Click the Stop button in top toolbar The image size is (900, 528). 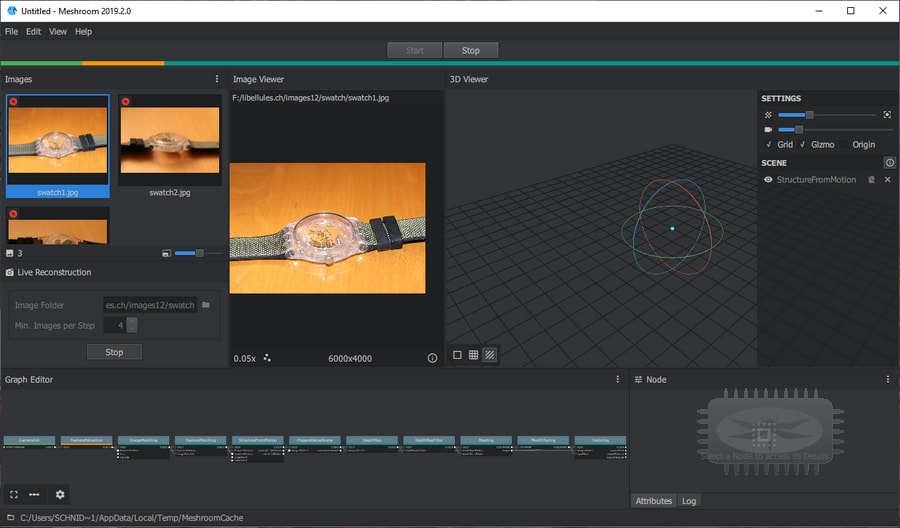pos(471,51)
